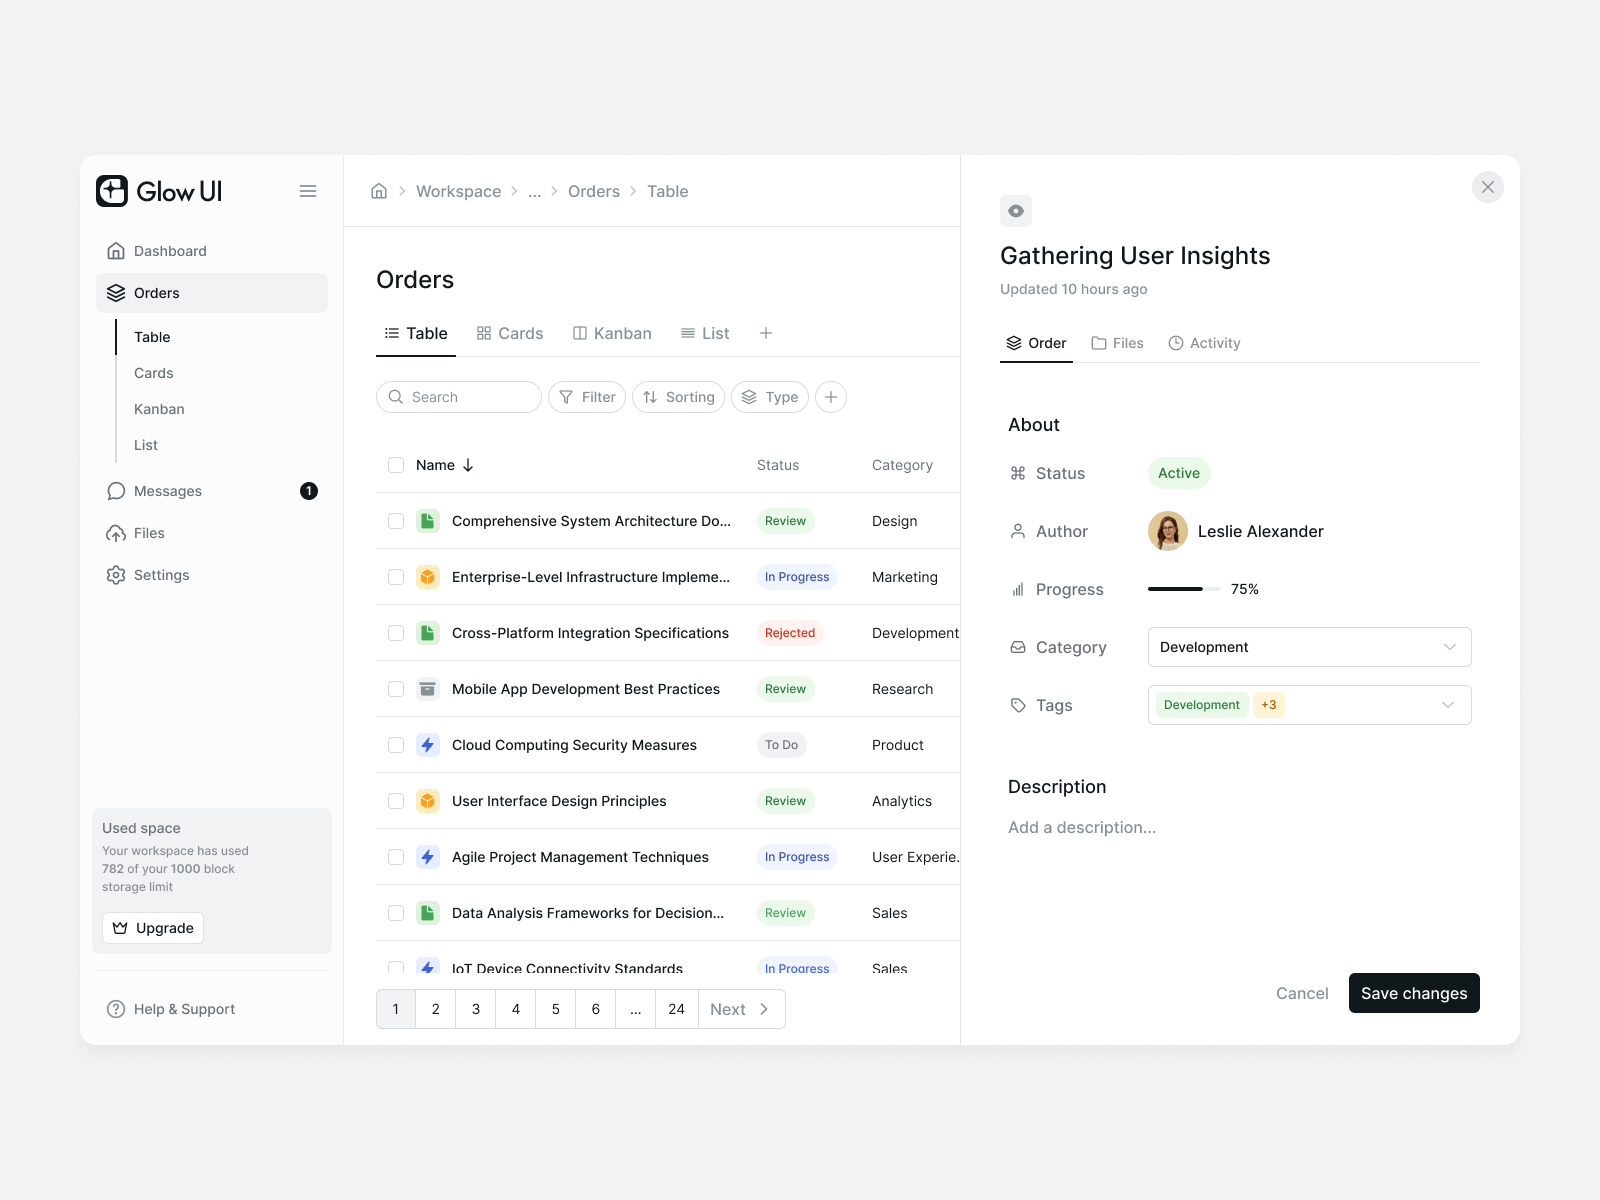The height and width of the screenshot is (1200, 1600).
Task: Click the eye icon above Gathering User Insights
Action: tap(1016, 211)
